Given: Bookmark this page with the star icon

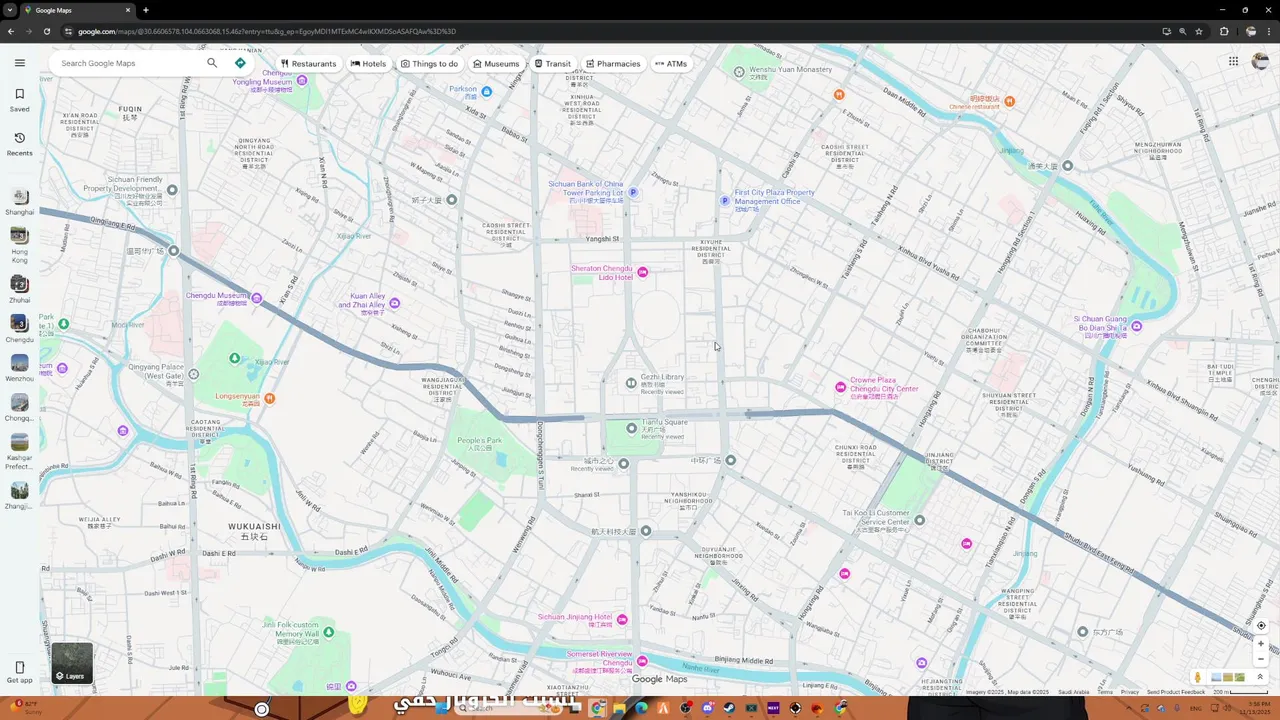Looking at the screenshot, I should [x=1199, y=31].
